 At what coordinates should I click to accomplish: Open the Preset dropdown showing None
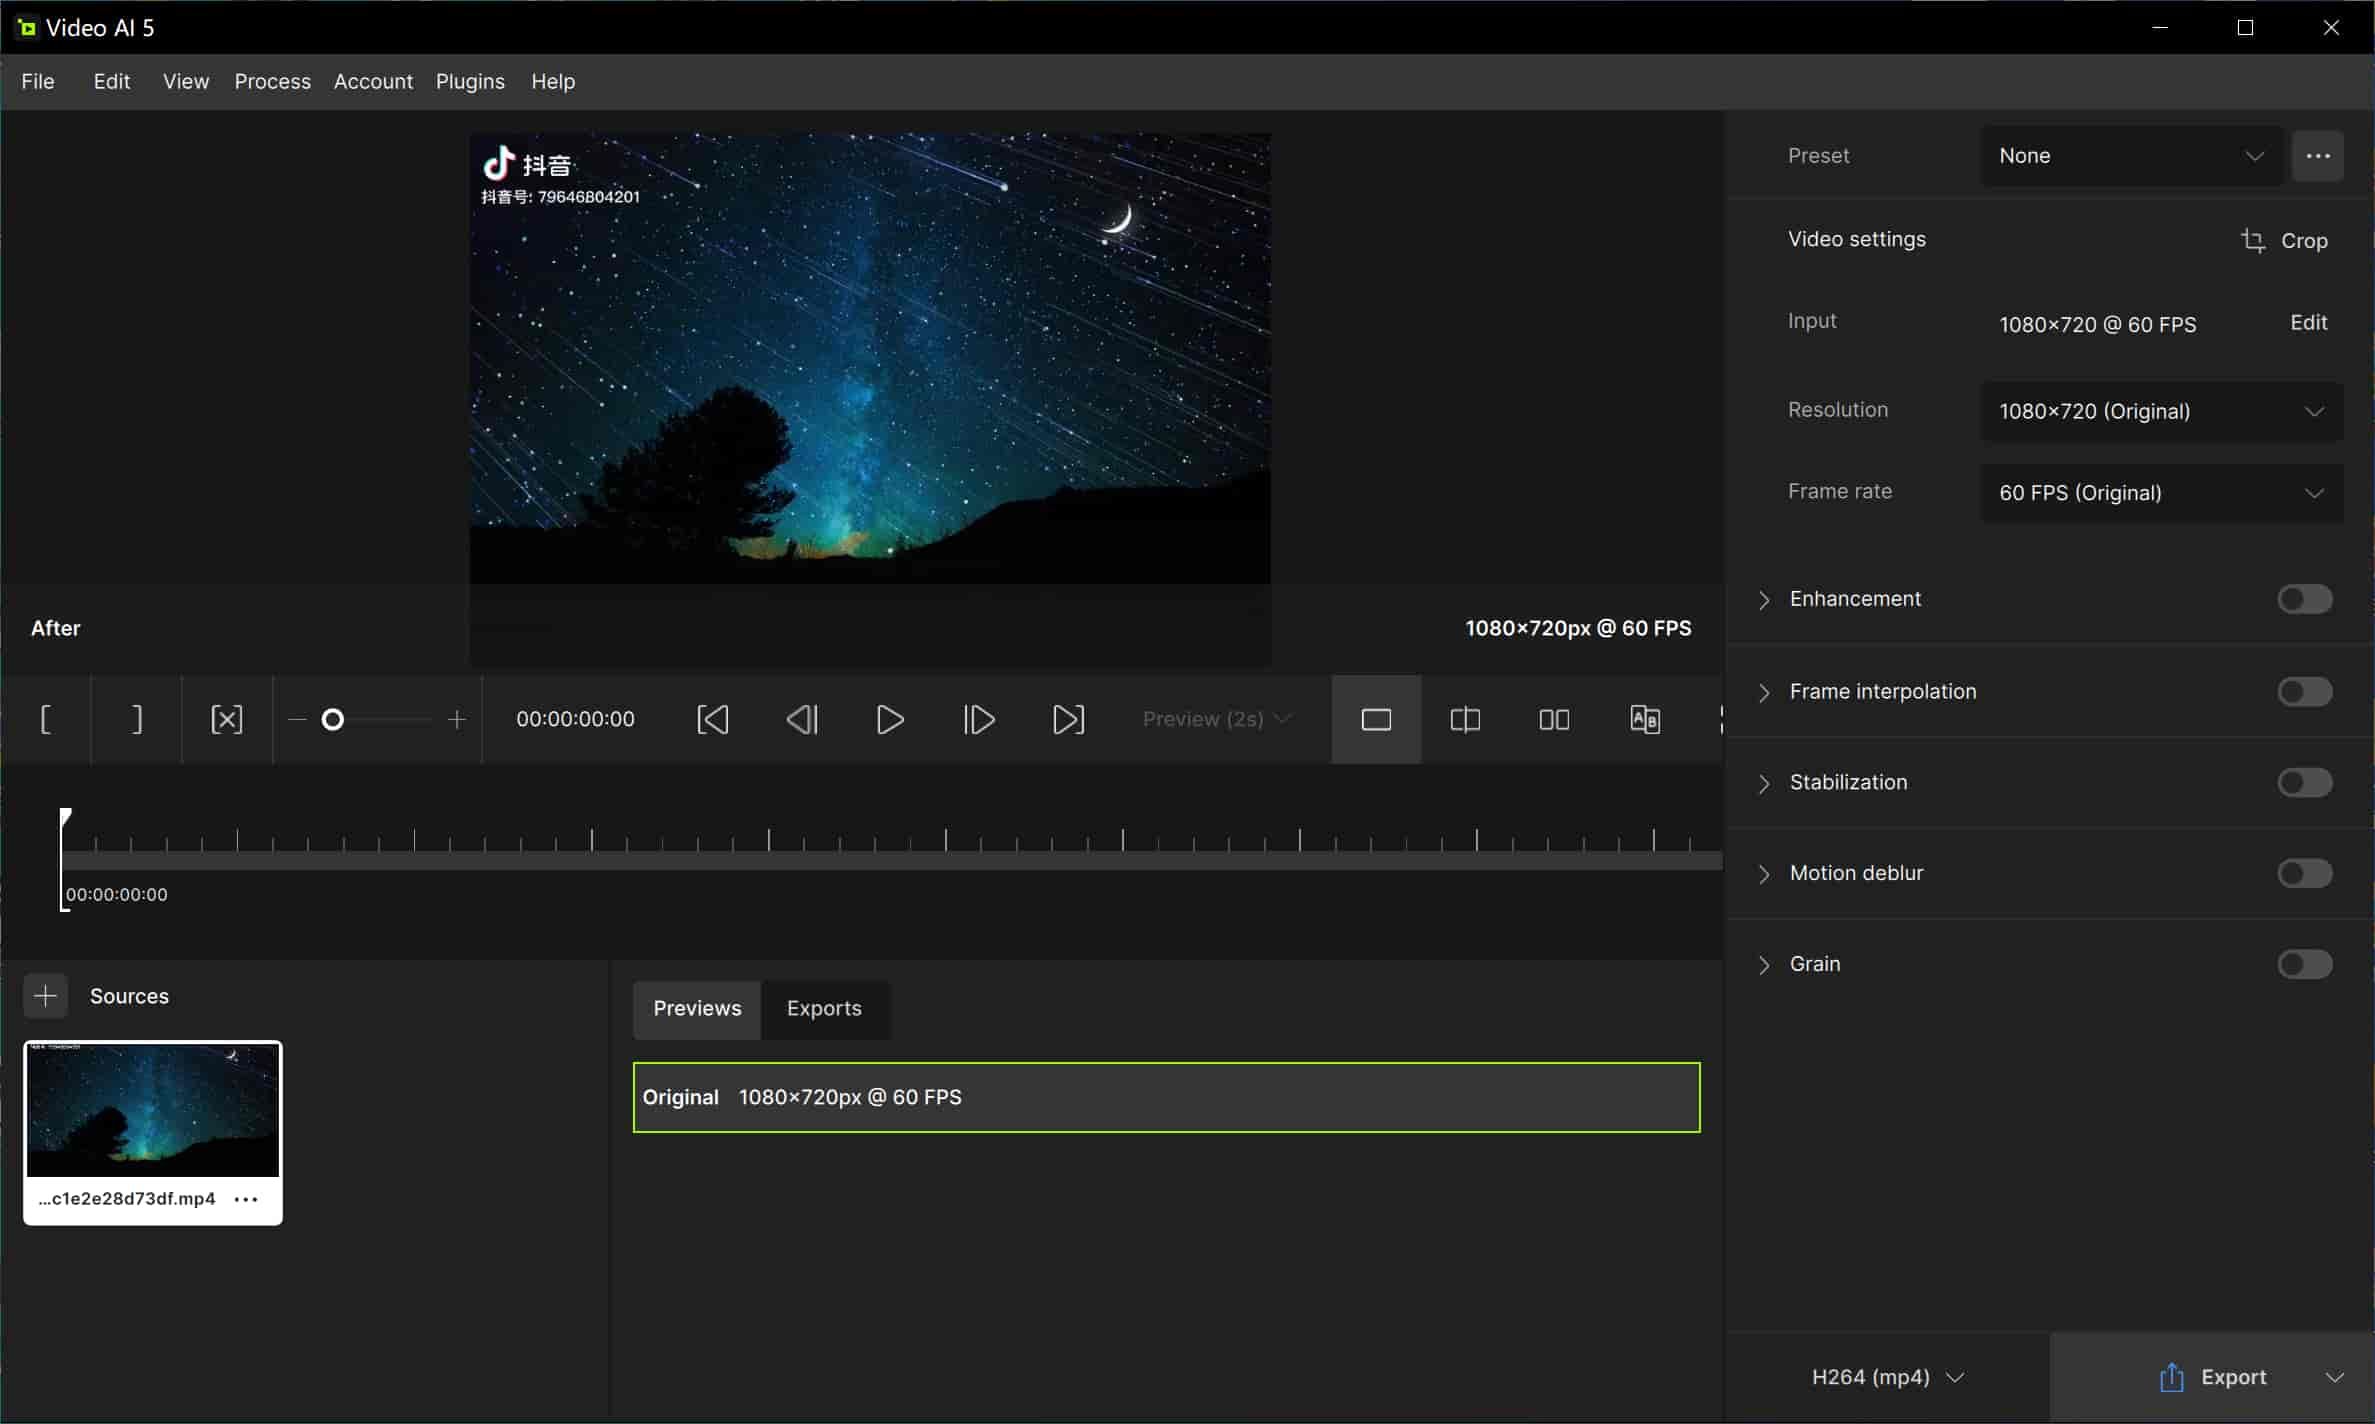(2131, 156)
